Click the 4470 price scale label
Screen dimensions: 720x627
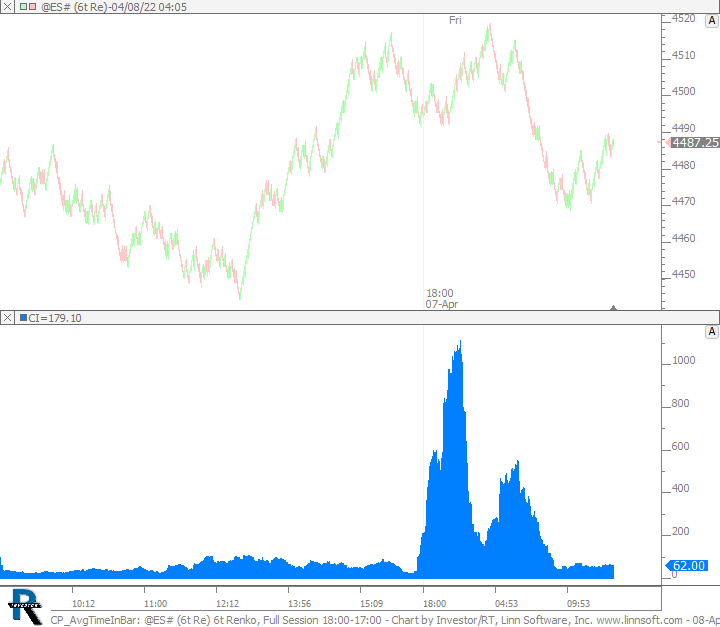tap(683, 201)
